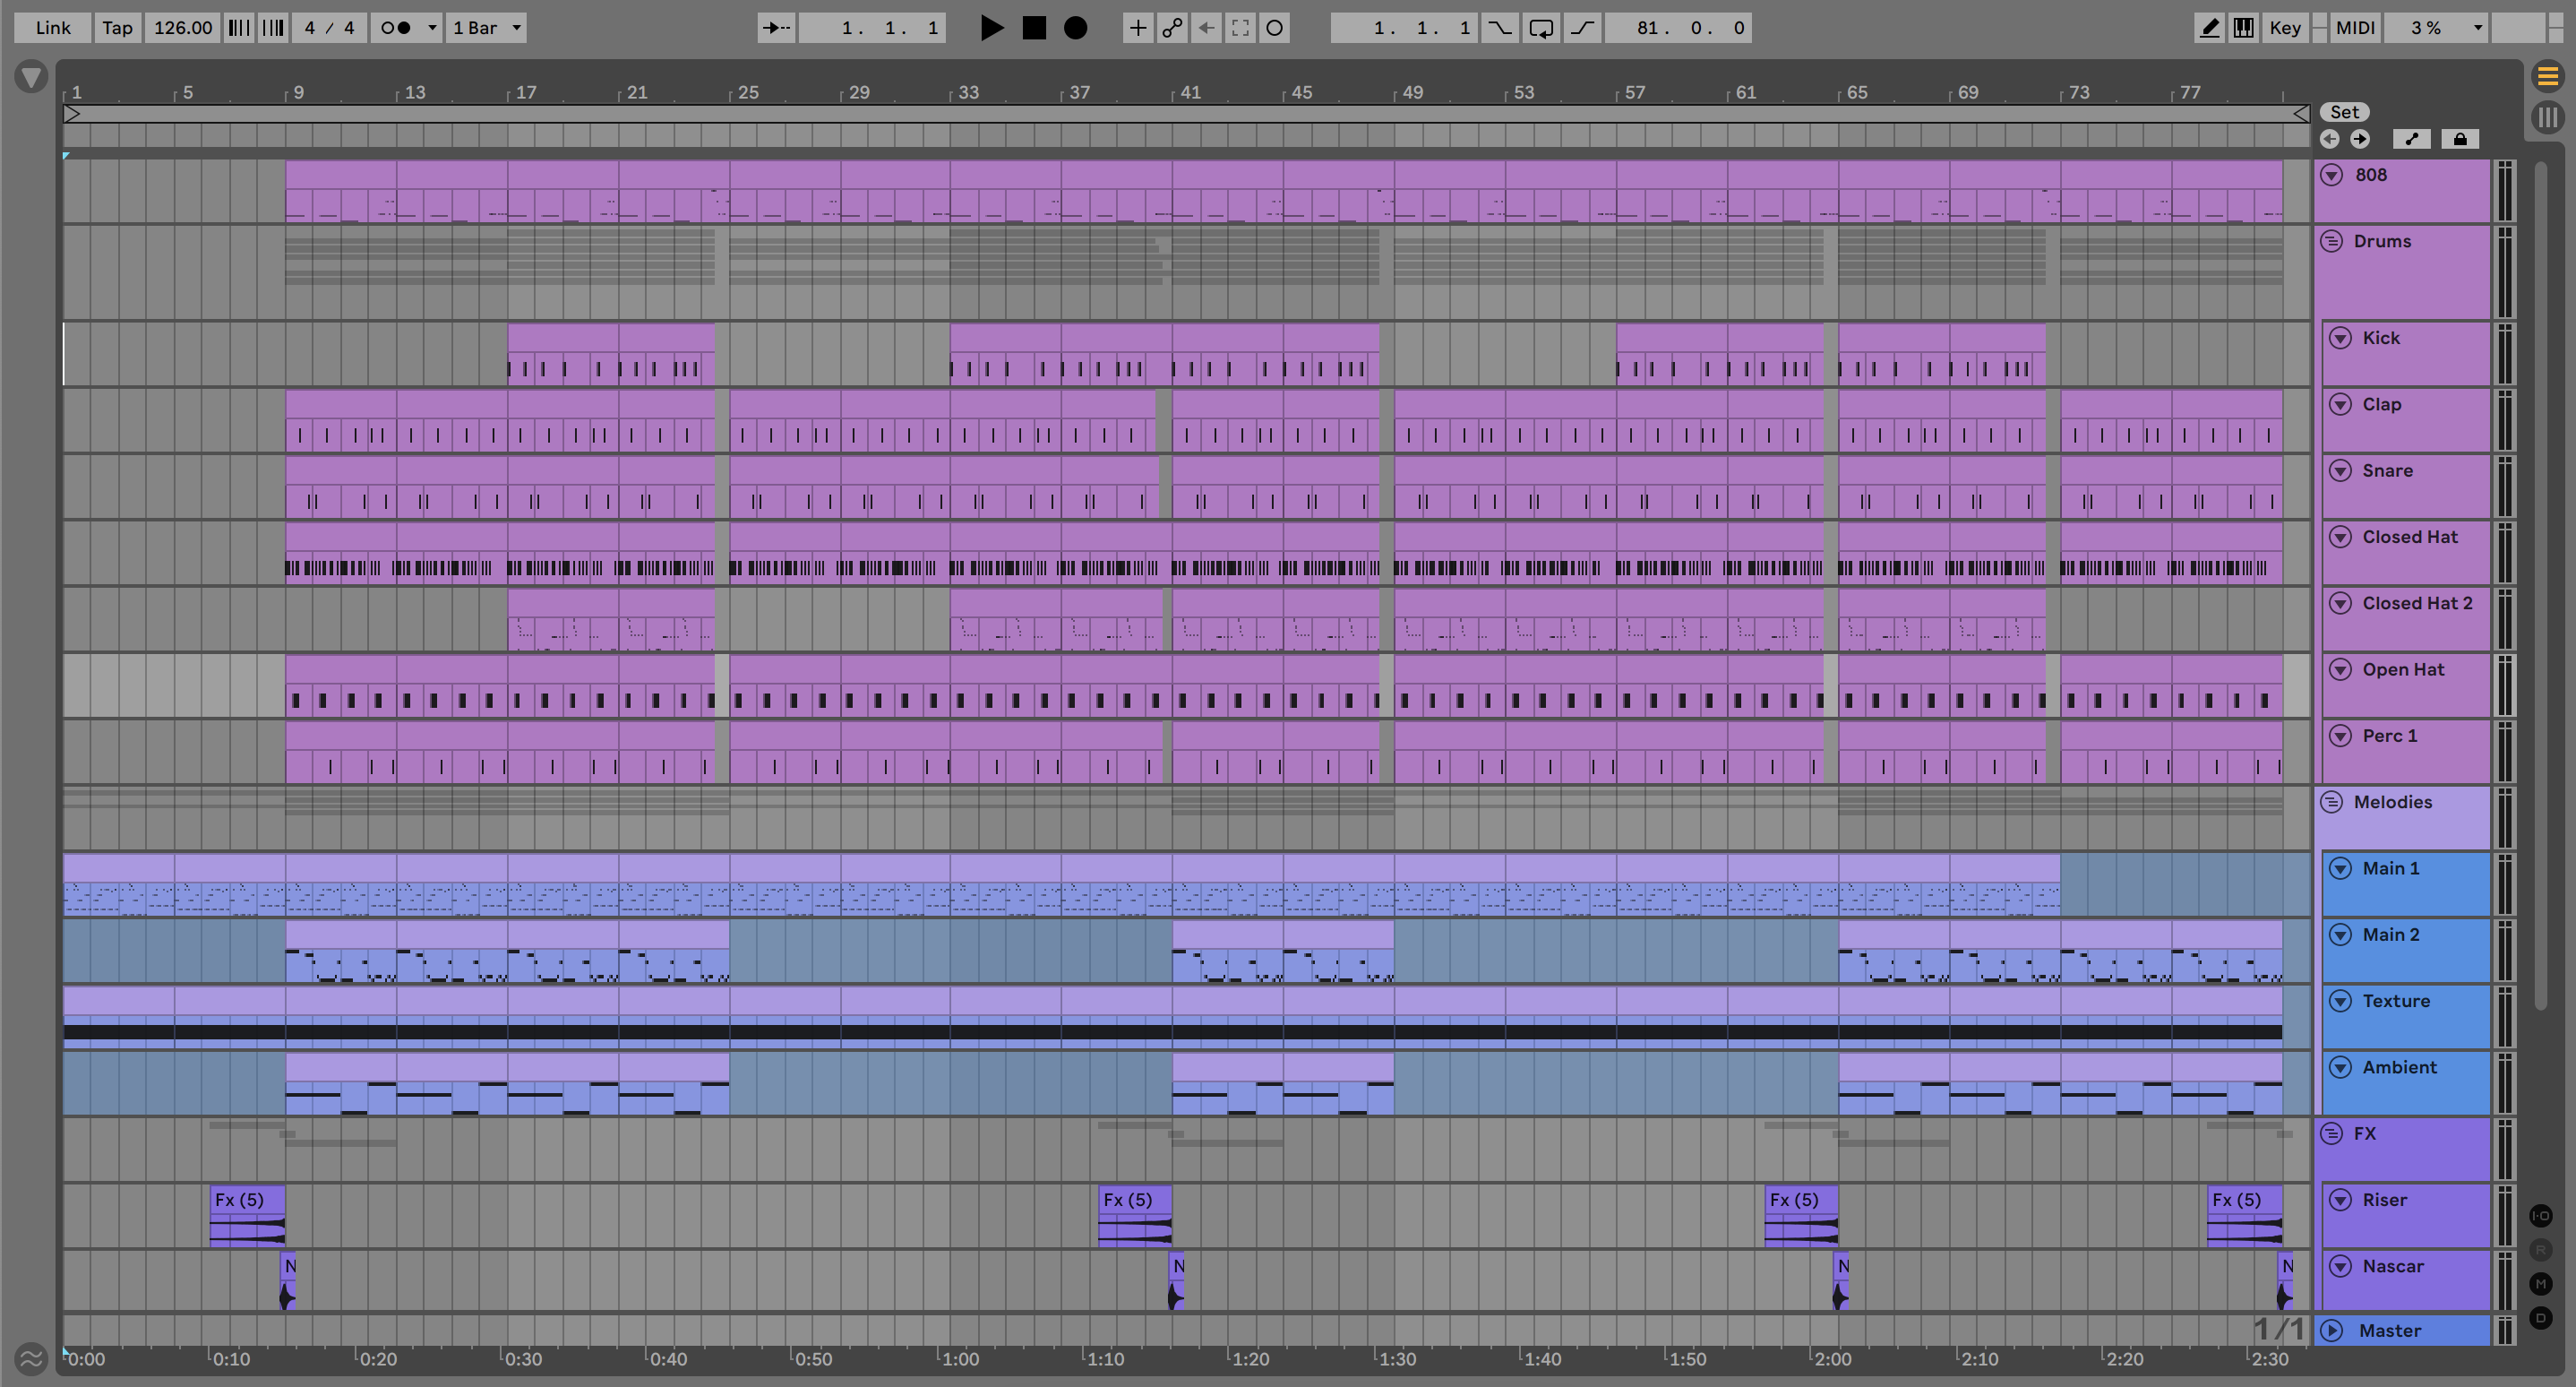2576x1387 pixels.
Task: Collapse the Drums group track
Action: pos(2332,241)
